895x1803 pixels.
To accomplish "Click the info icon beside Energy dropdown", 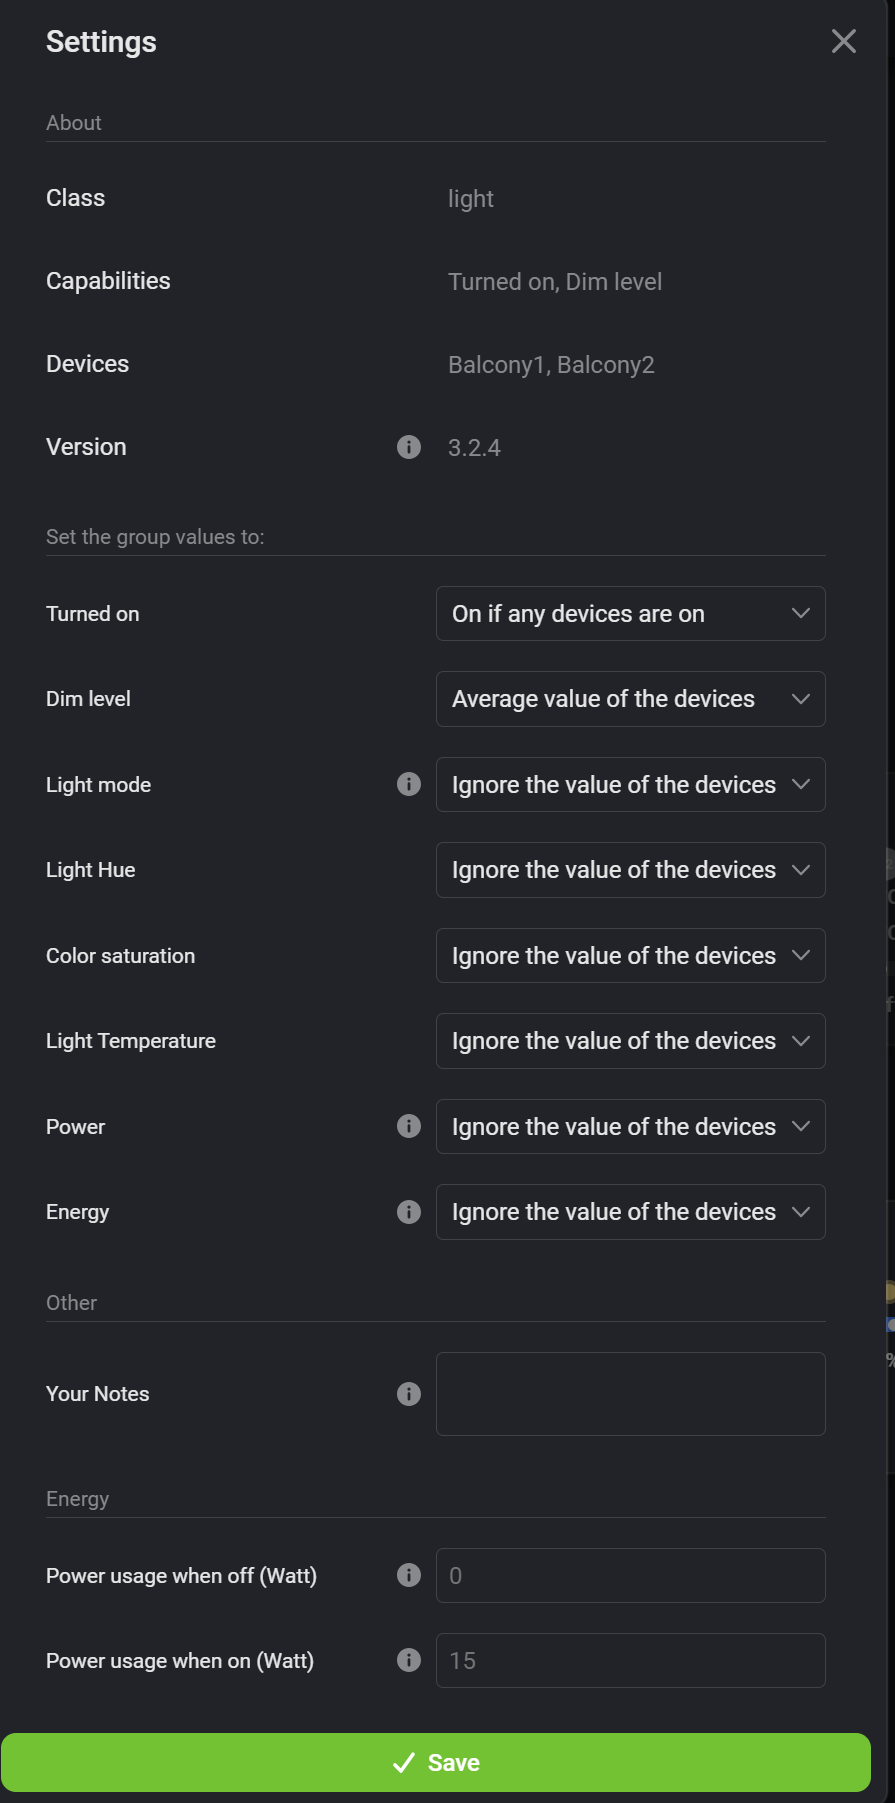I will pos(409,1212).
